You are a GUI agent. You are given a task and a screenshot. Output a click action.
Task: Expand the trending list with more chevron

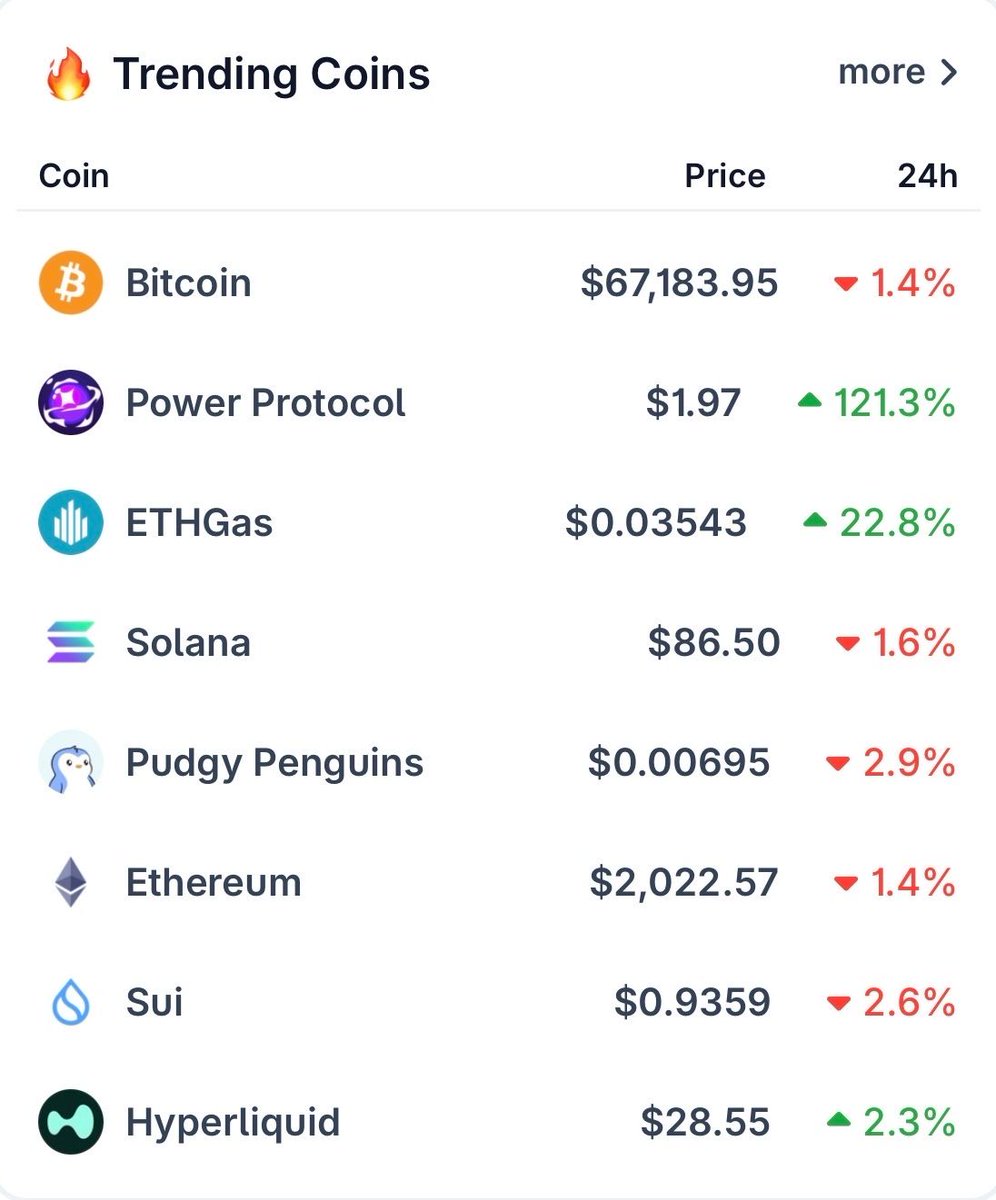point(898,73)
